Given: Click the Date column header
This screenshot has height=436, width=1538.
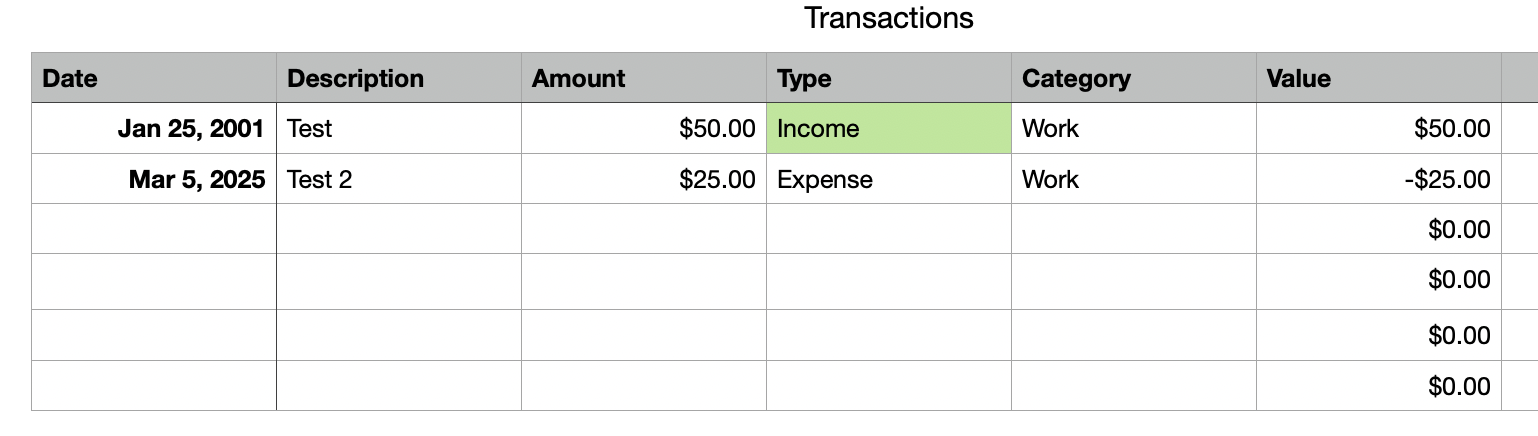Looking at the screenshot, I should [154, 78].
